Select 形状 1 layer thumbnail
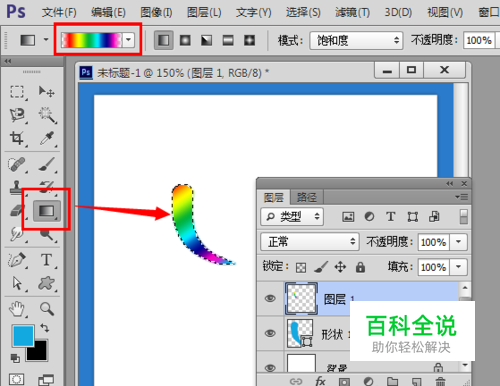The height and width of the screenshot is (386, 500). [x=300, y=333]
